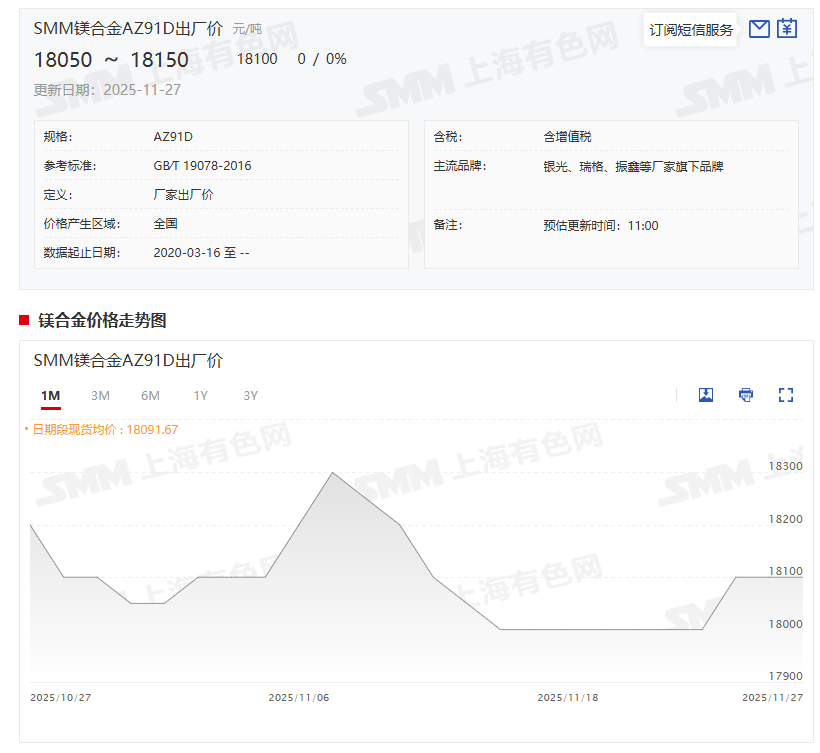Image resolution: width=820 pixels, height=753 pixels.
Task: Open the yen calendar price icon
Action: tap(787, 29)
